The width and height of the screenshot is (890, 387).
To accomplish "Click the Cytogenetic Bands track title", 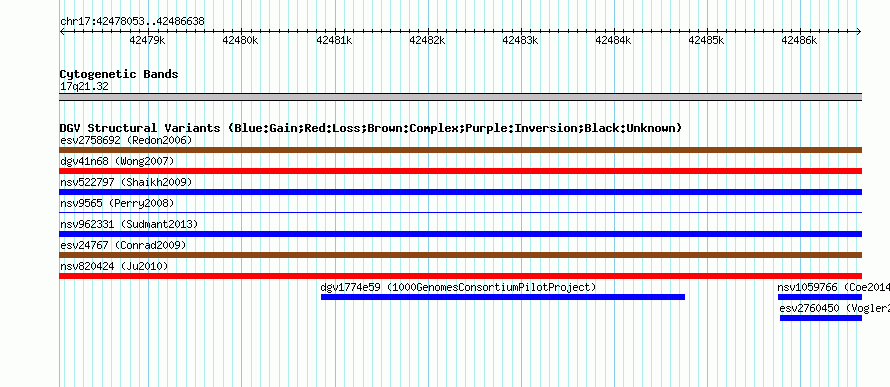I will coord(119,74).
